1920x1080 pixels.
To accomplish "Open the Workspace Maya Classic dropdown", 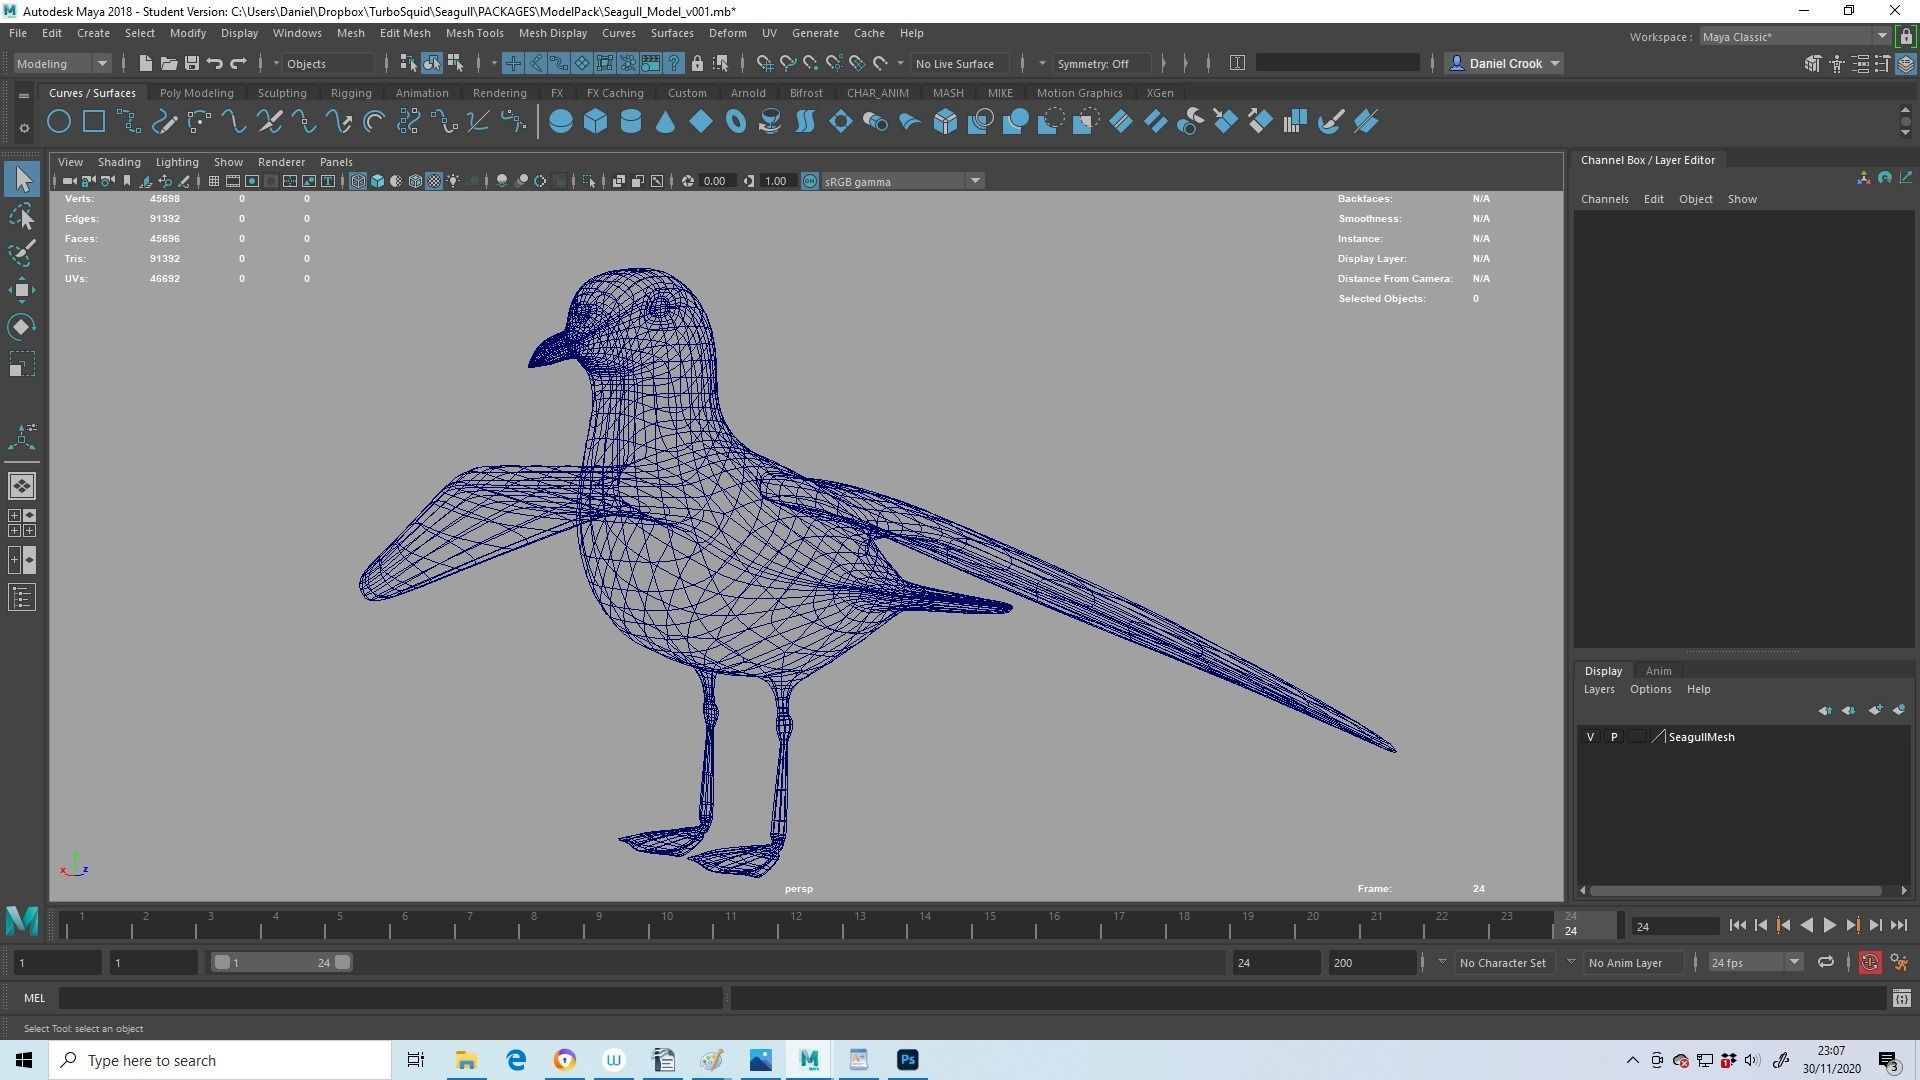I will click(x=1795, y=37).
